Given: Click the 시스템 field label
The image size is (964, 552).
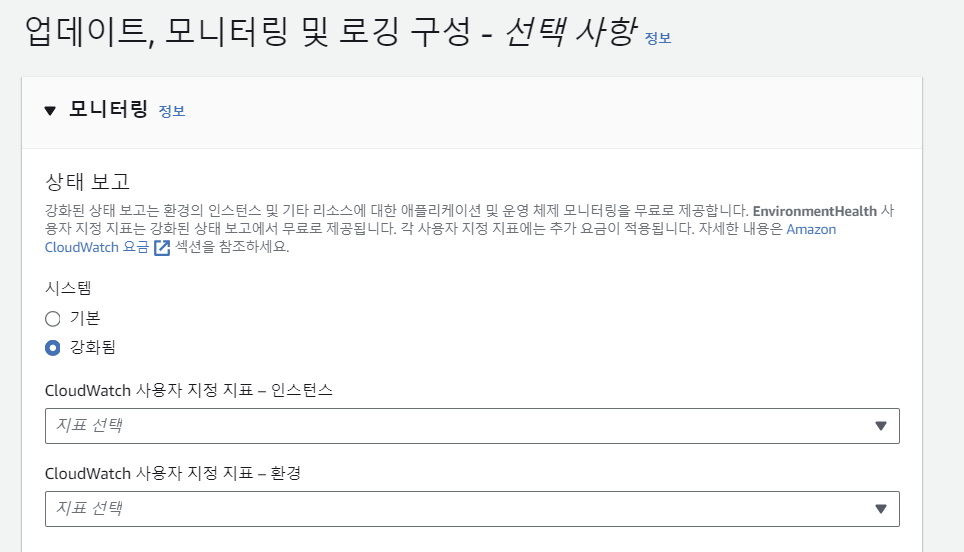Looking at the screenshot, I should click(68, 288).
